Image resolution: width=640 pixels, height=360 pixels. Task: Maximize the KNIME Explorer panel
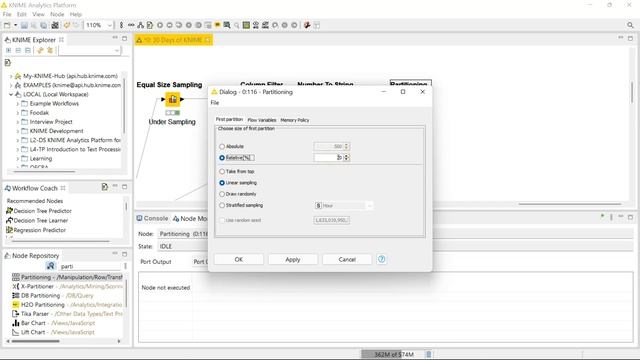point(124,38)
